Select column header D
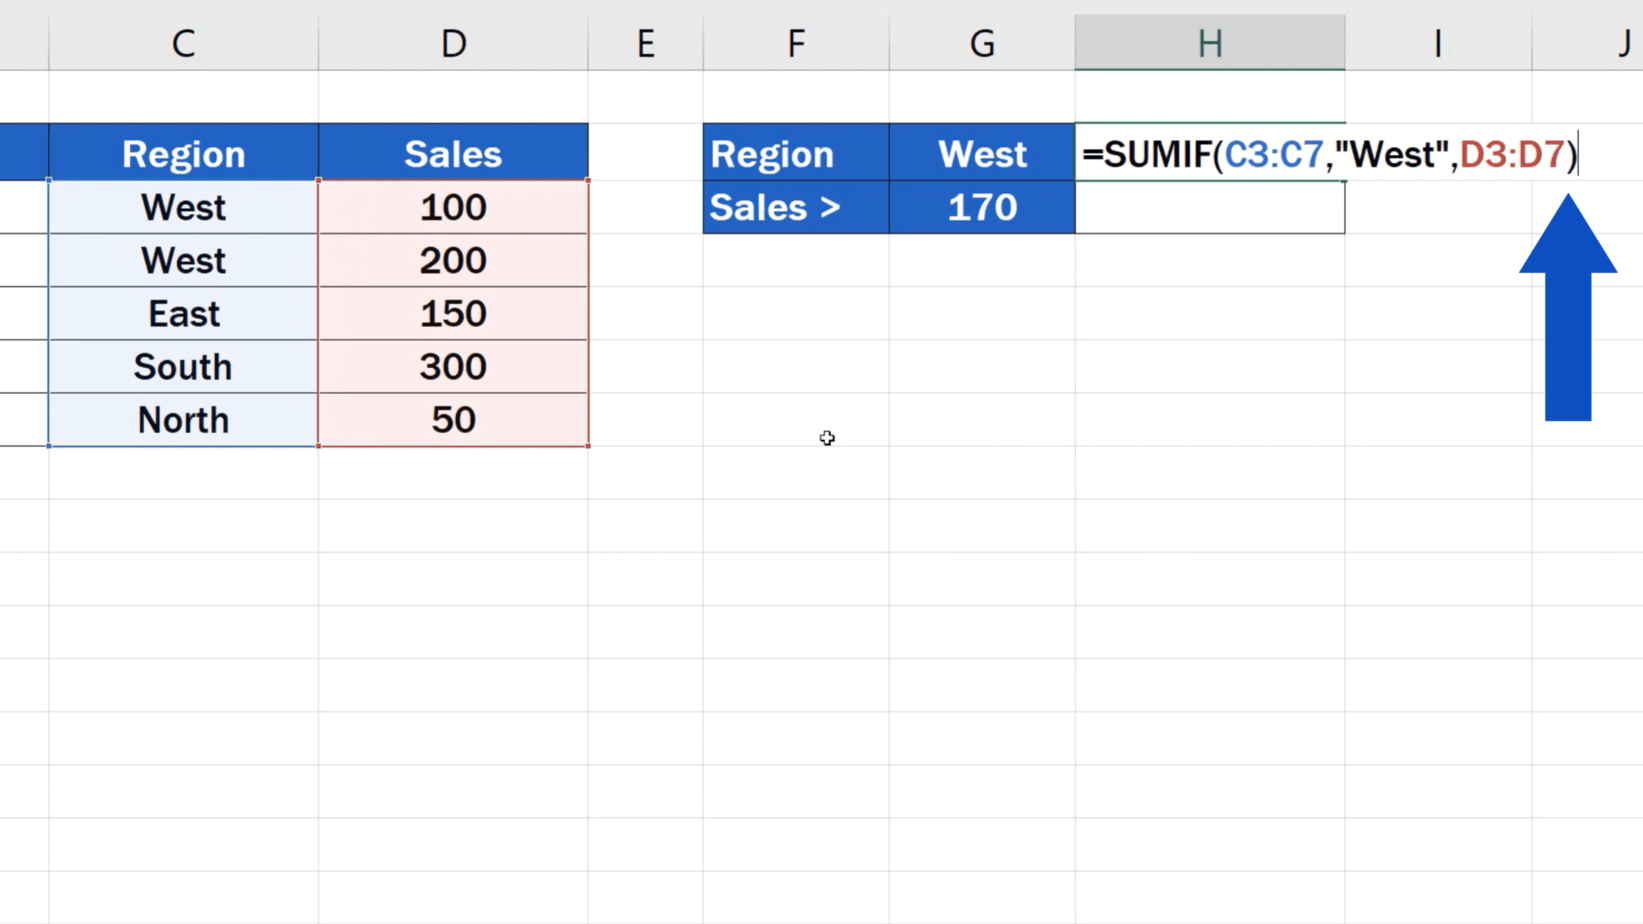Image resolution: width=1643 pixels, height=924 pixels. (x=454, y=42)
